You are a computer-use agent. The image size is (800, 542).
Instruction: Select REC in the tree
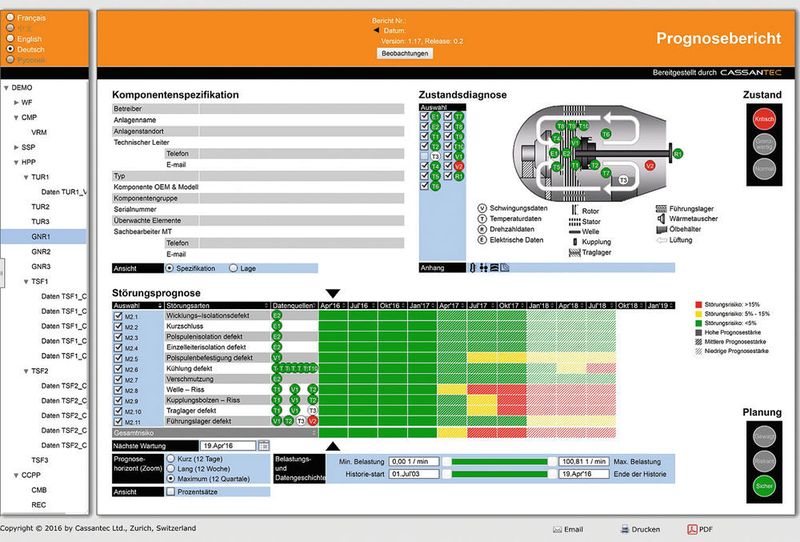click(39, 505)
